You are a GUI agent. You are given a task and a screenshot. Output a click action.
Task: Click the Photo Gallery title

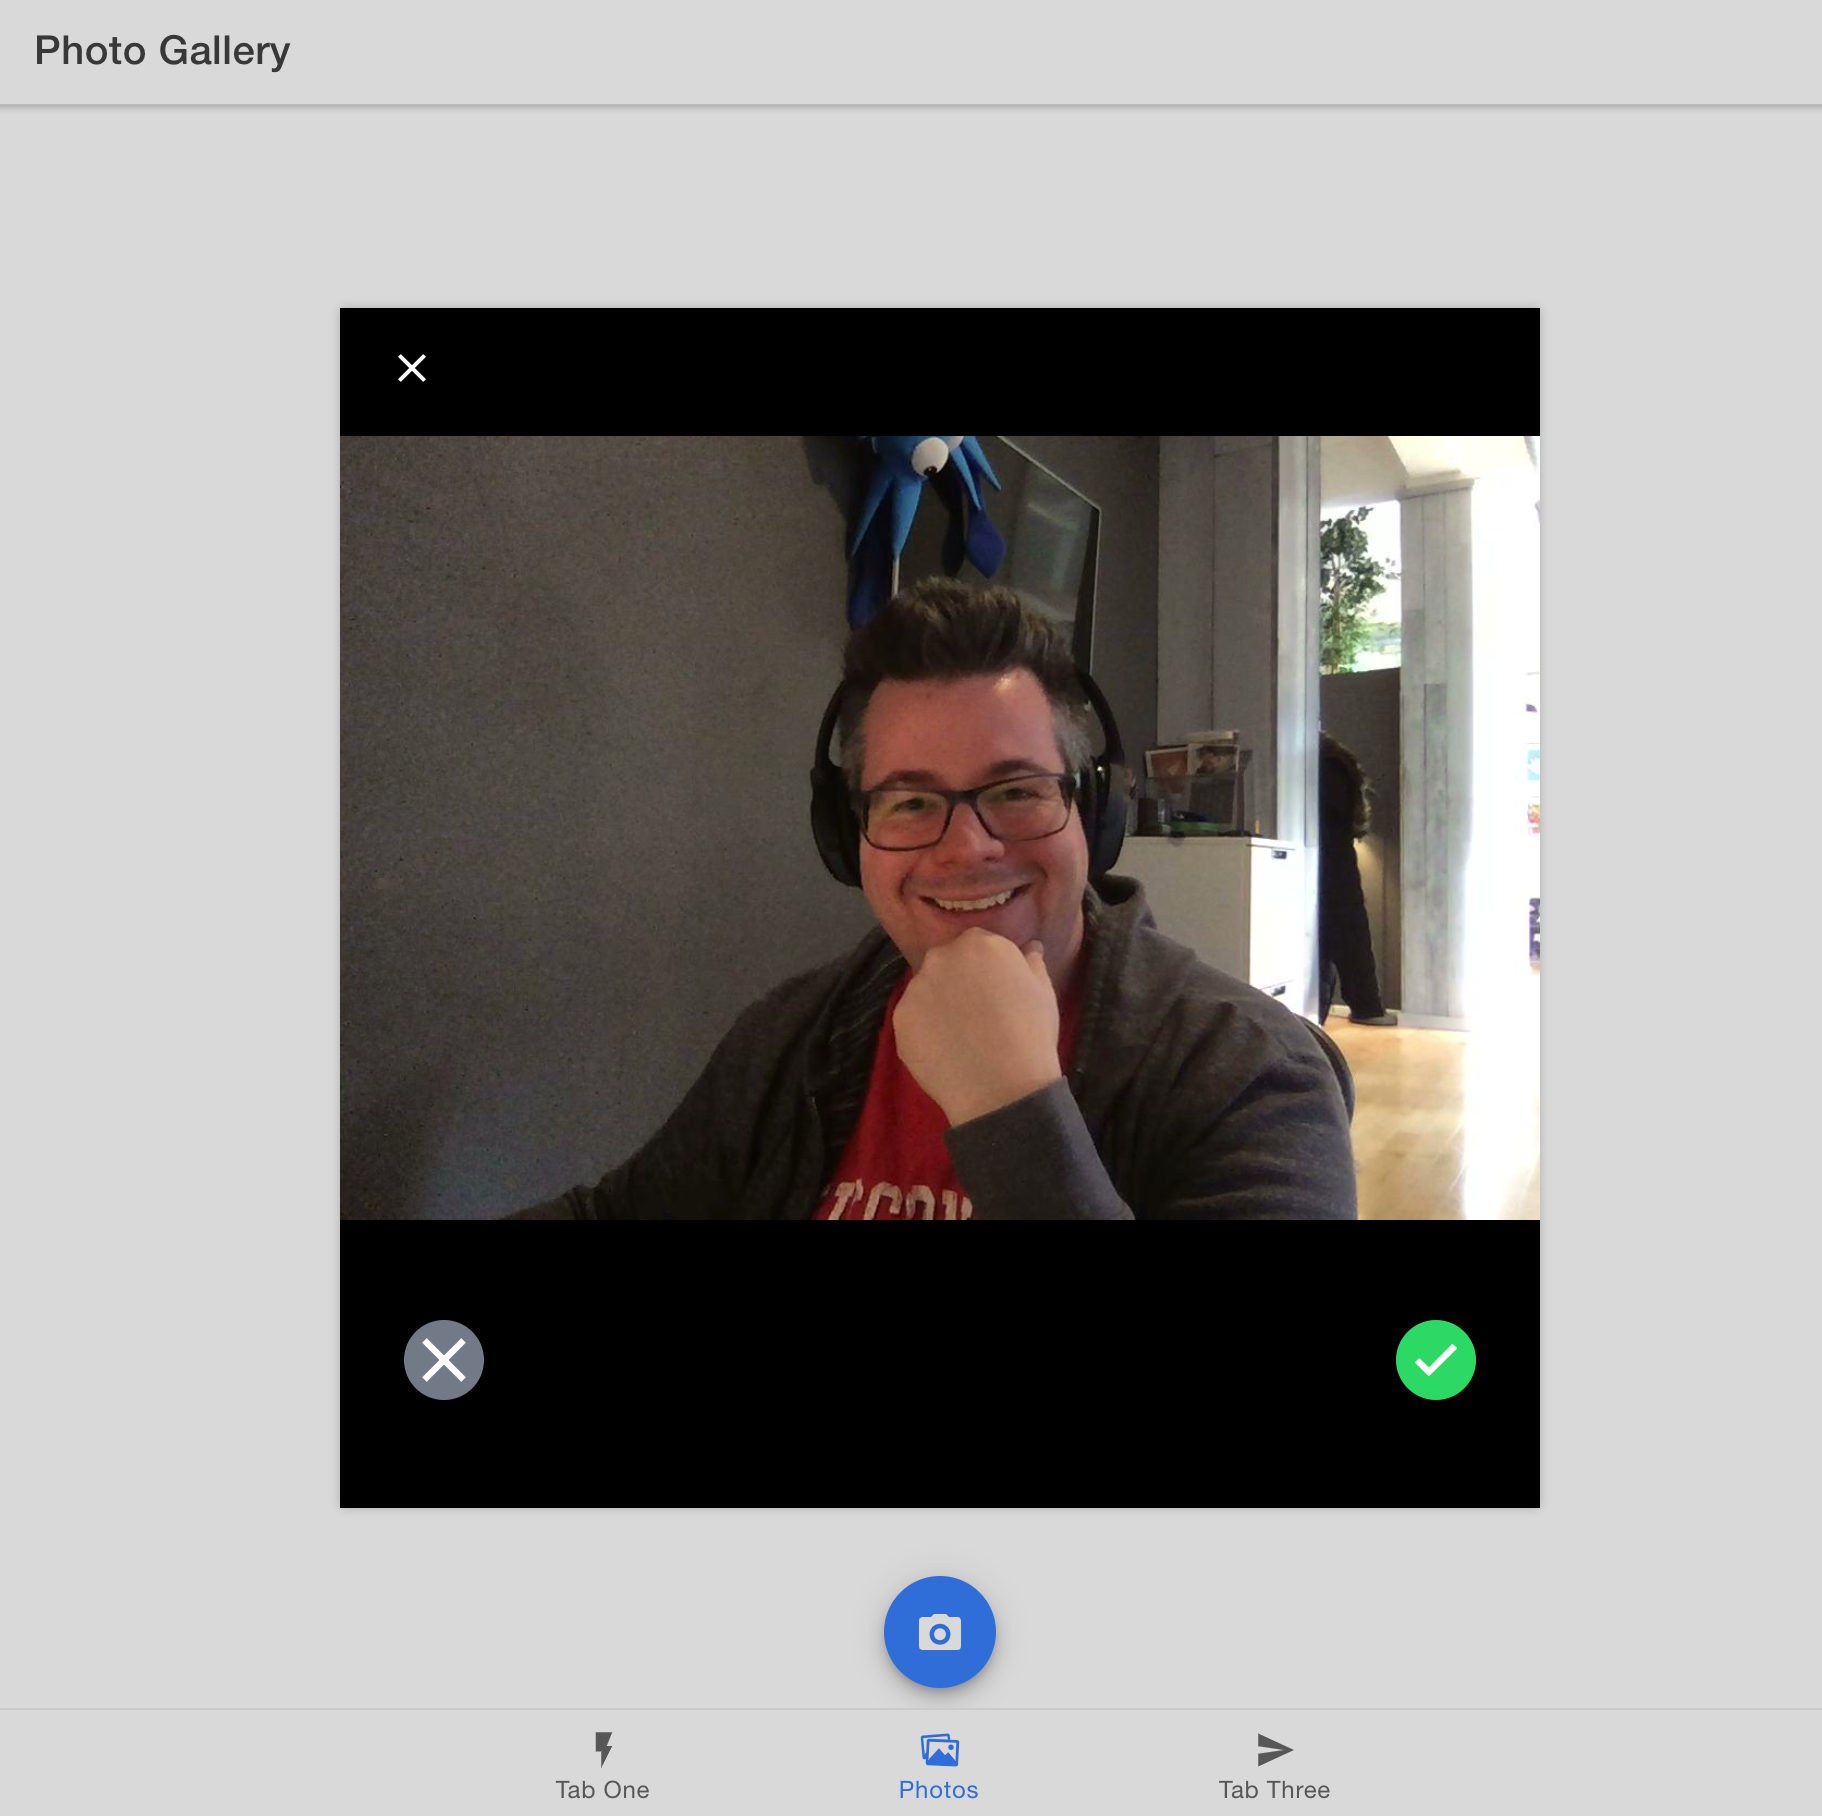(163, 50)
